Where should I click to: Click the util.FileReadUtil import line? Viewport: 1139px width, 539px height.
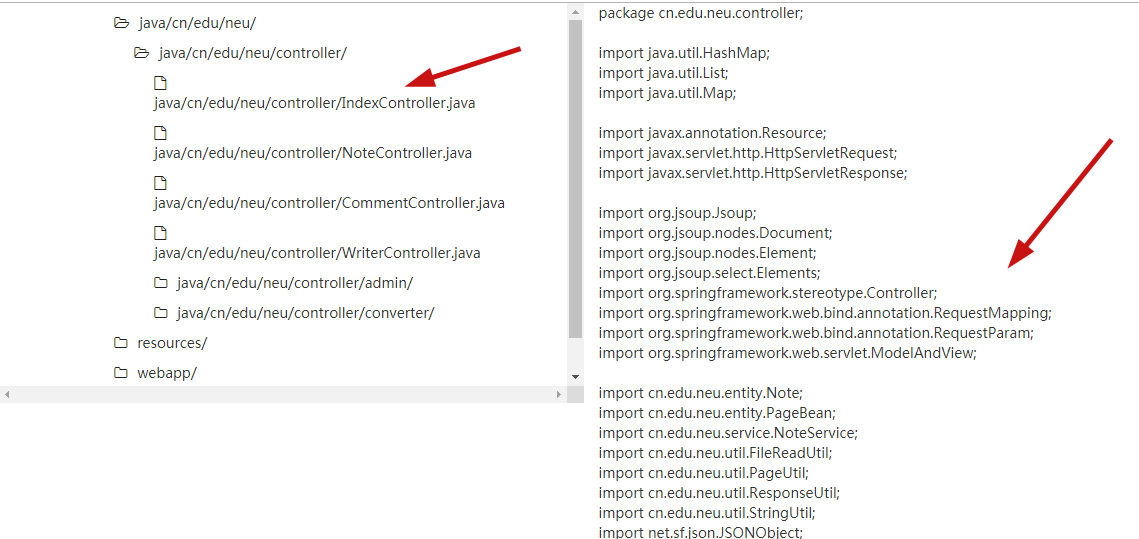[715, 453]
